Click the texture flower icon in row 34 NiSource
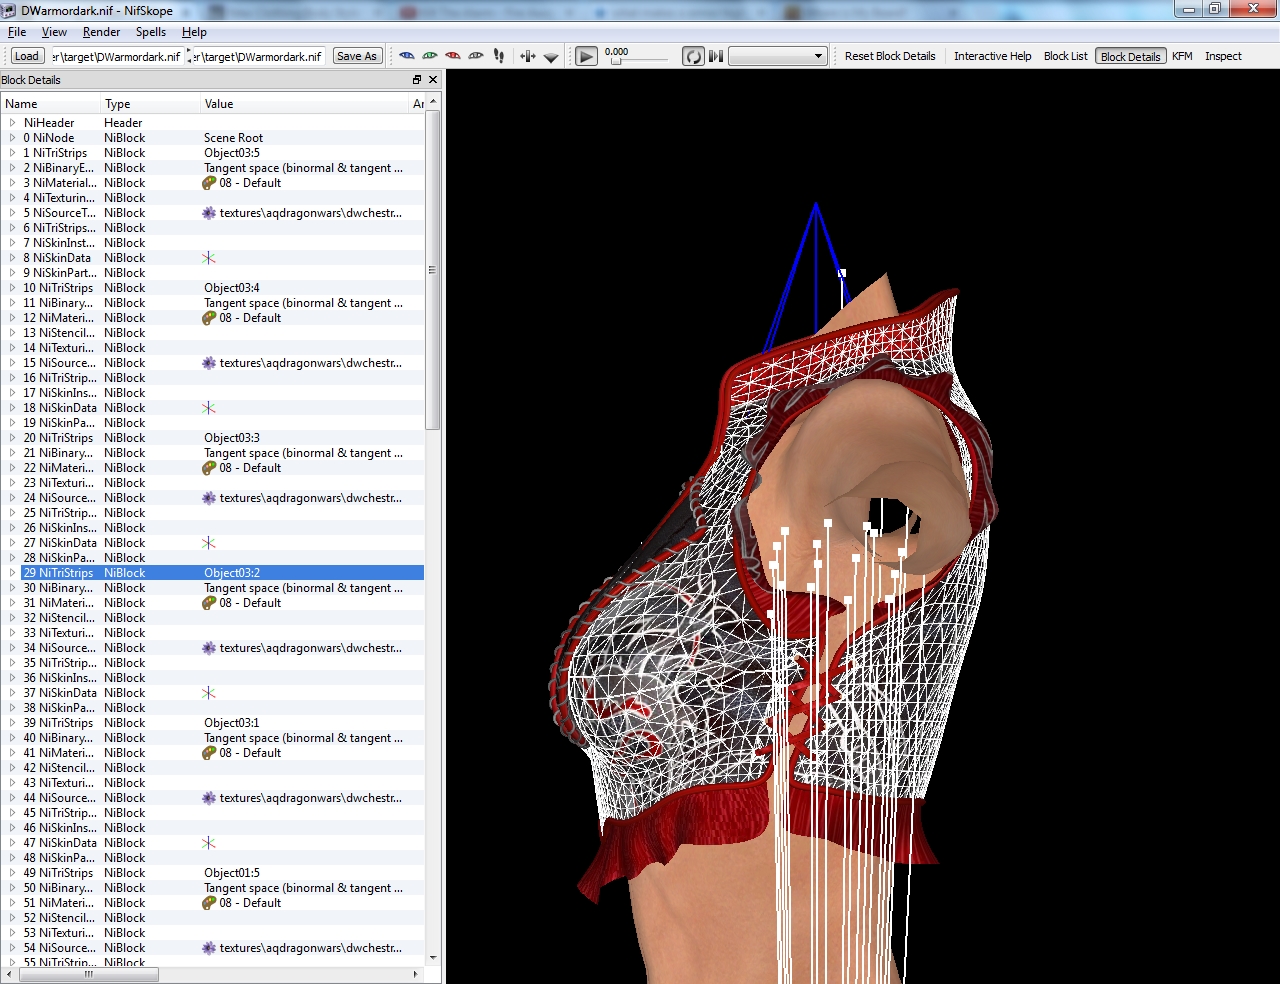This screenshot has height=984, width=1280. pos(209,648)
